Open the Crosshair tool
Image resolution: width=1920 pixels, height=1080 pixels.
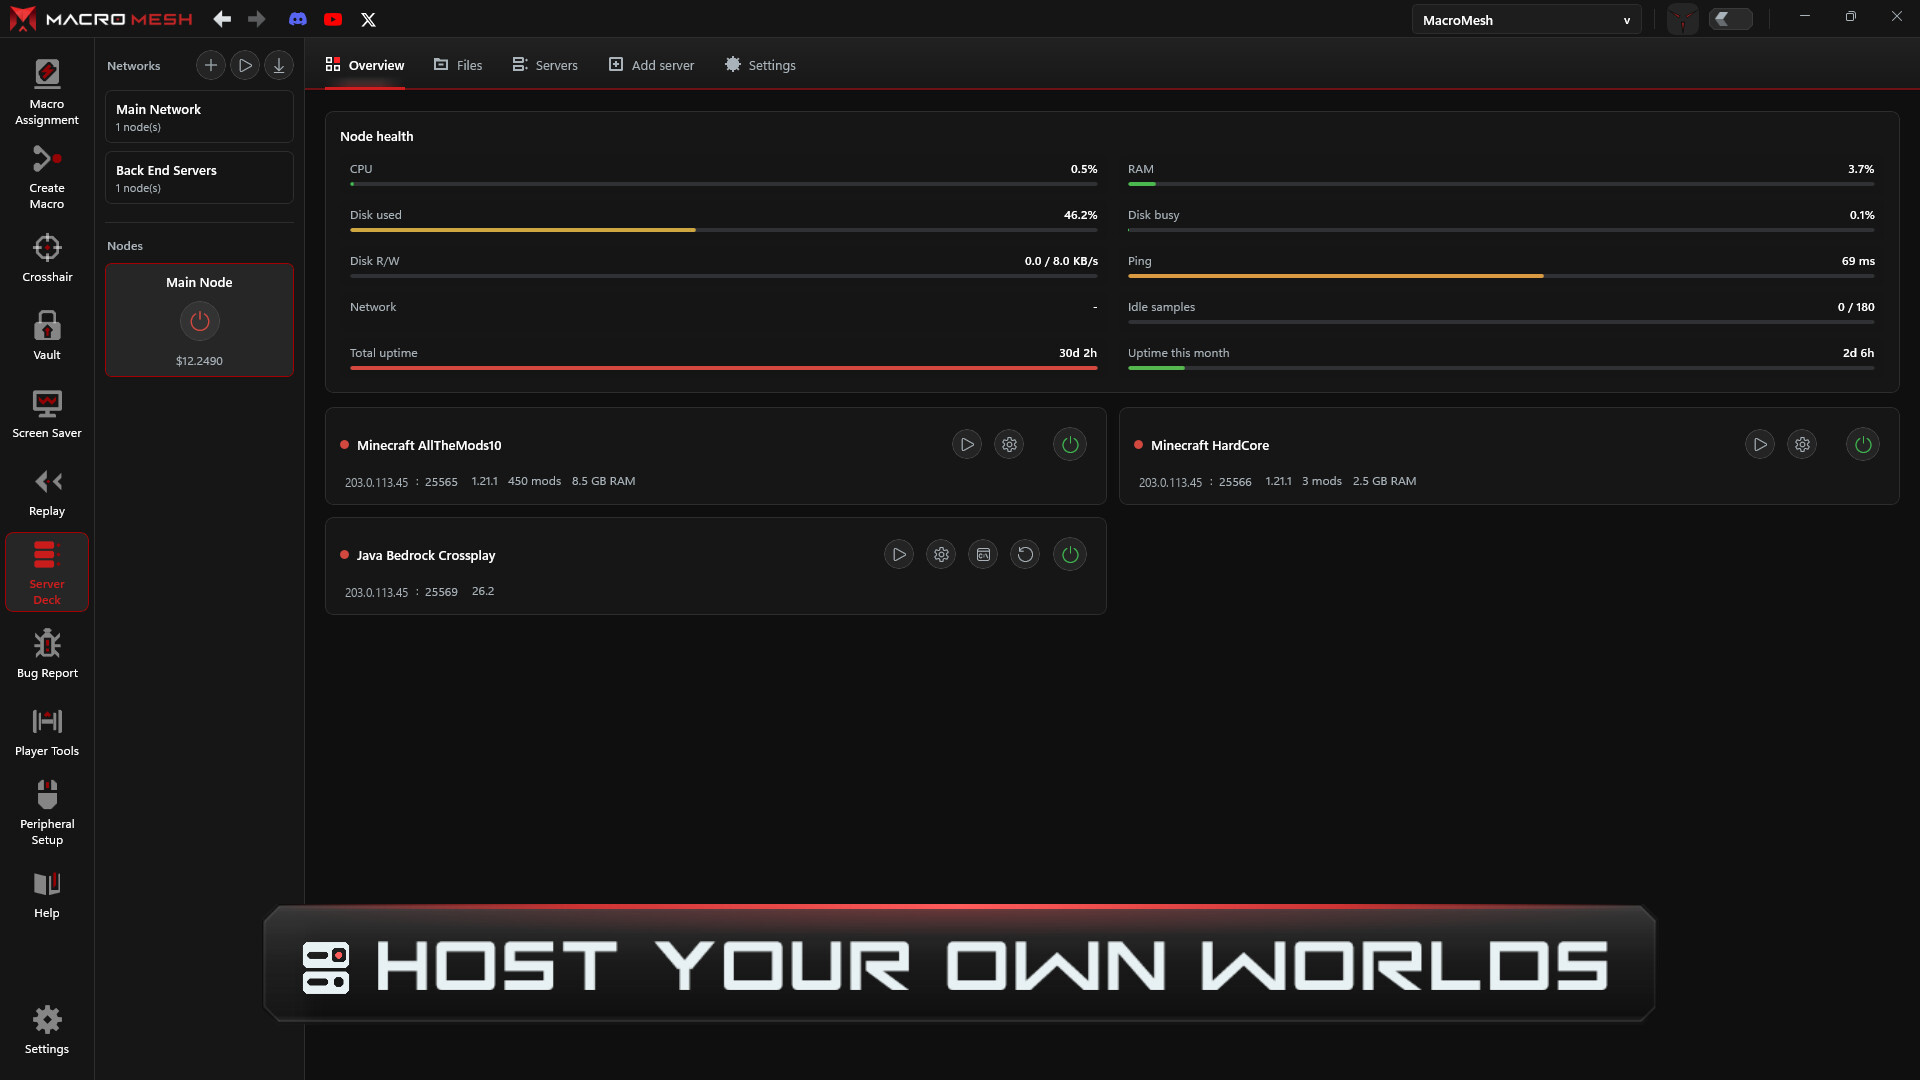(x=47, y=258)
